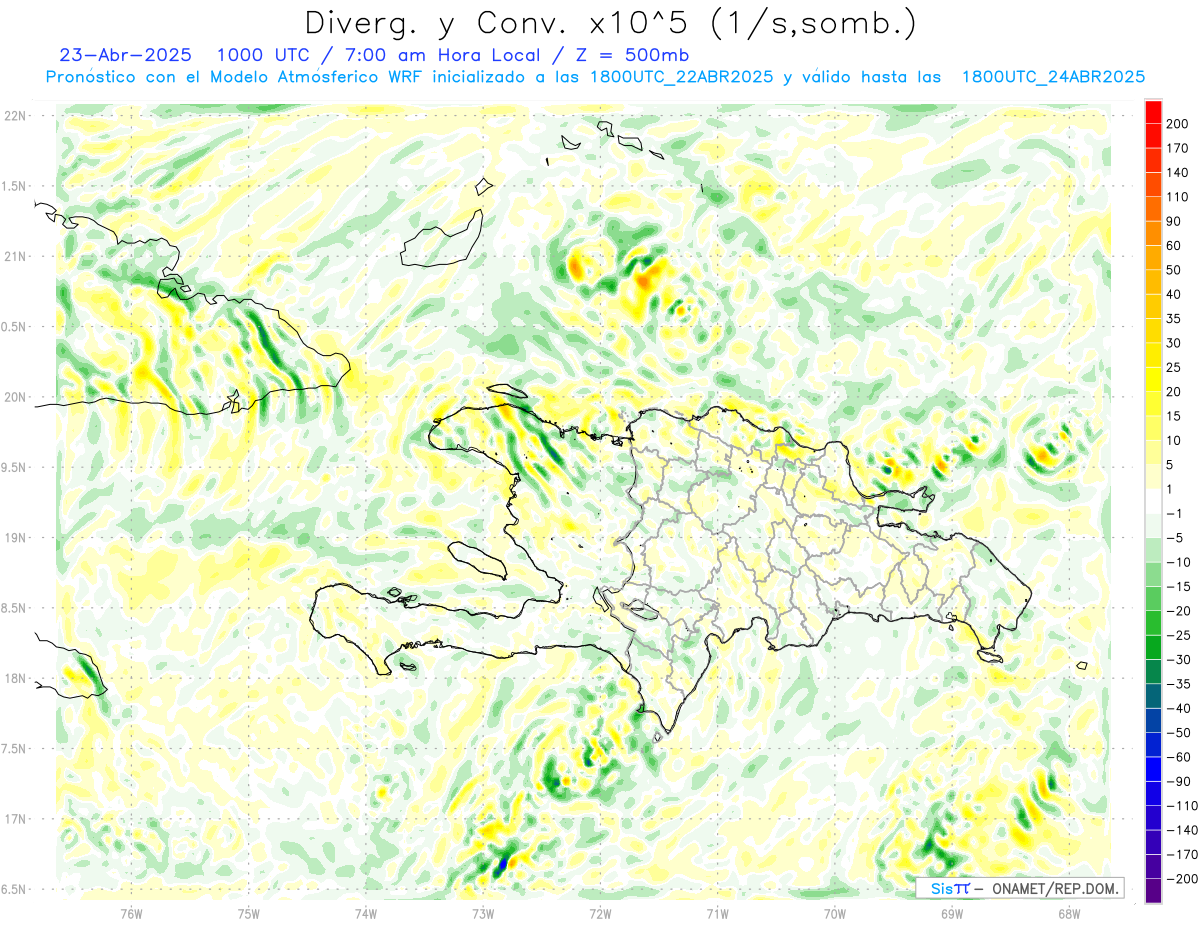Click the colorbar value '-30'
The image size is (1200, 927).
1179,660
